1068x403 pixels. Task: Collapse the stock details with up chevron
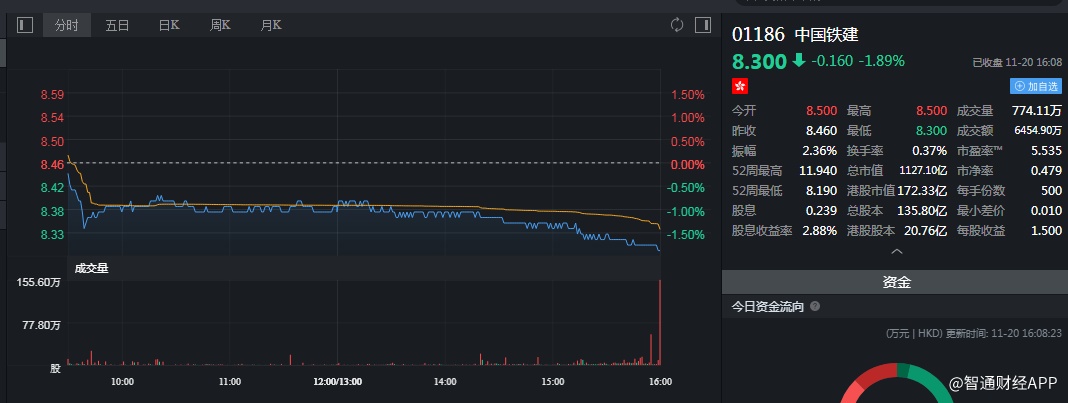(x=896, y=252)
